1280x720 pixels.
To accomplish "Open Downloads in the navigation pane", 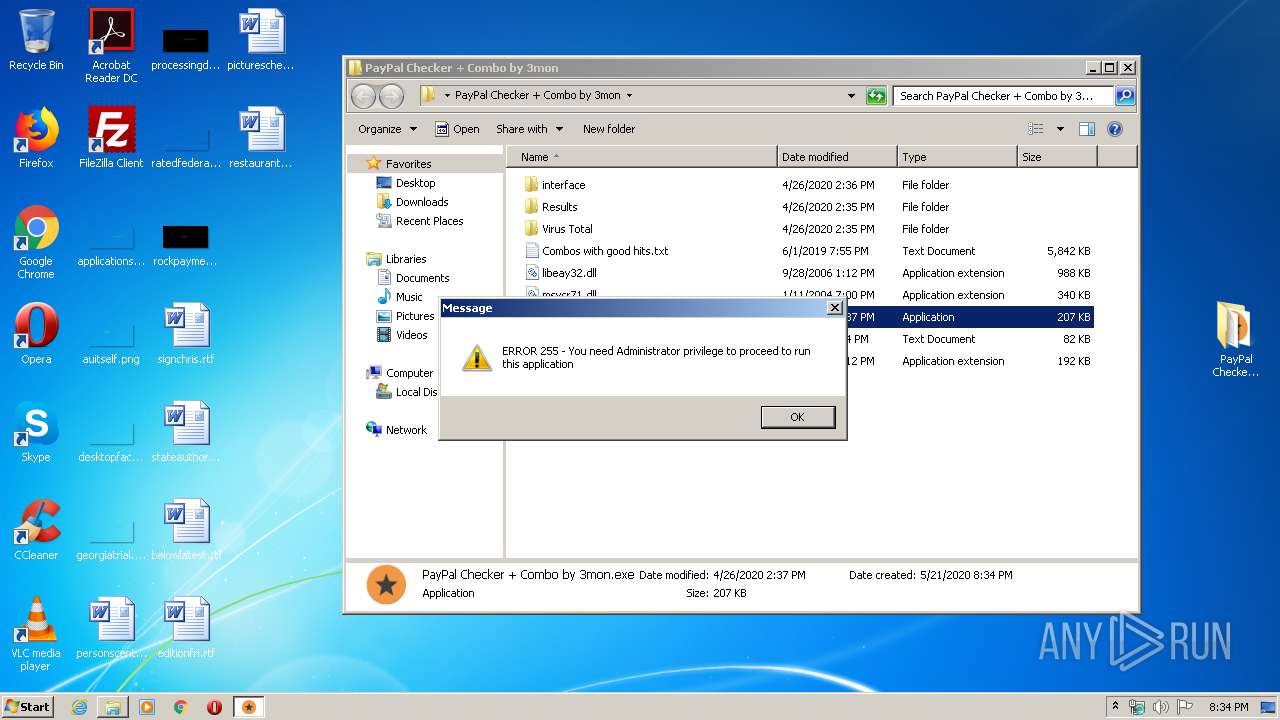I will [412, 202].
